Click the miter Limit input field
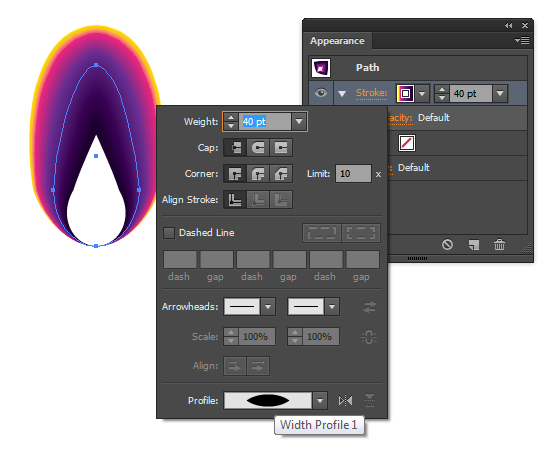The image size is (555, 454). [x=354, y=174]
